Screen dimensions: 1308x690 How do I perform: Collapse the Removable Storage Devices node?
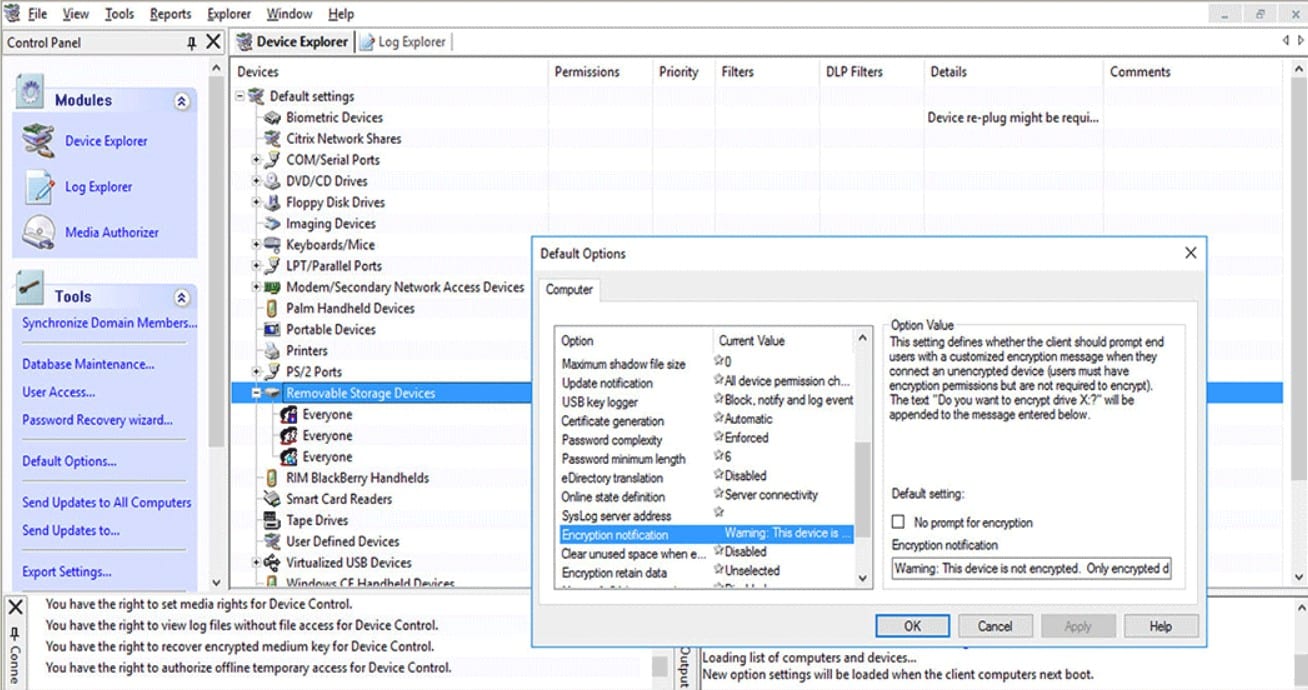pyautogui.click(x=256, y=393)
